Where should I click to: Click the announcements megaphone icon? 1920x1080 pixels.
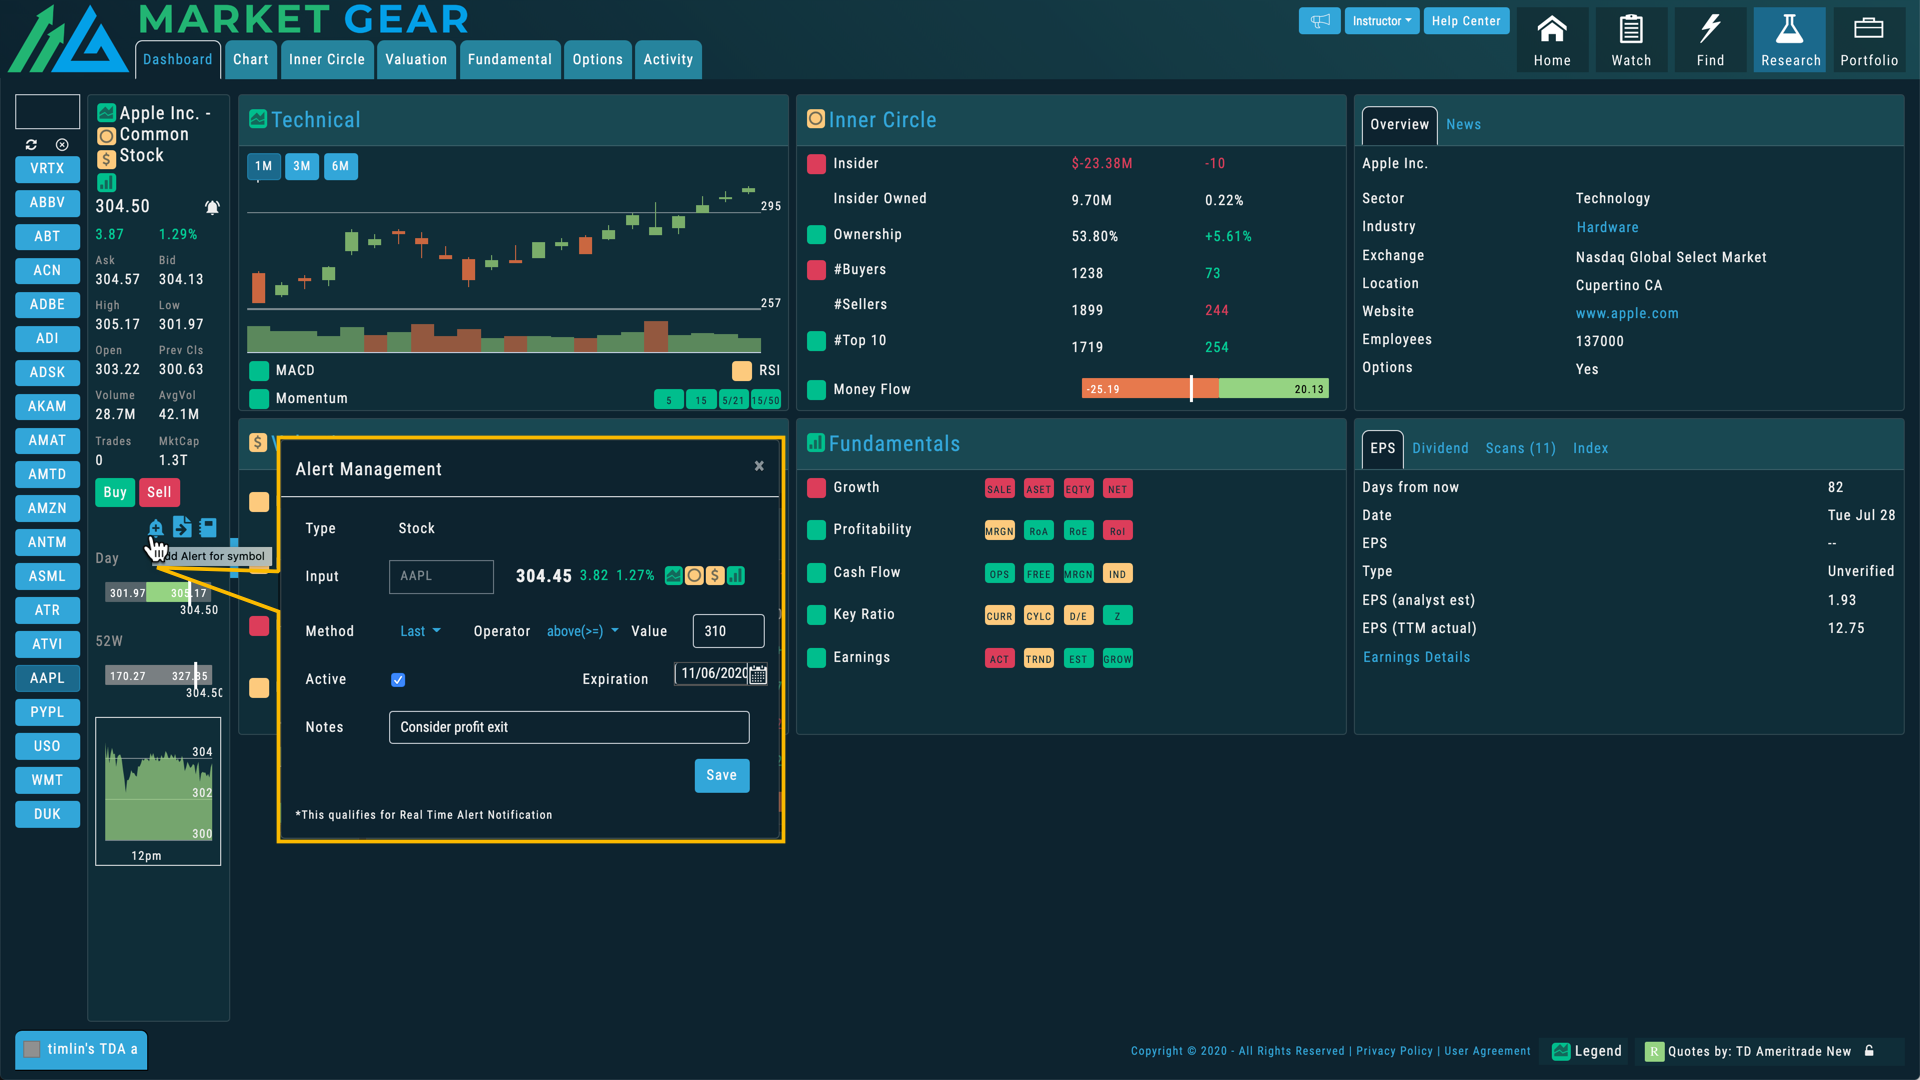point(1320,21)
